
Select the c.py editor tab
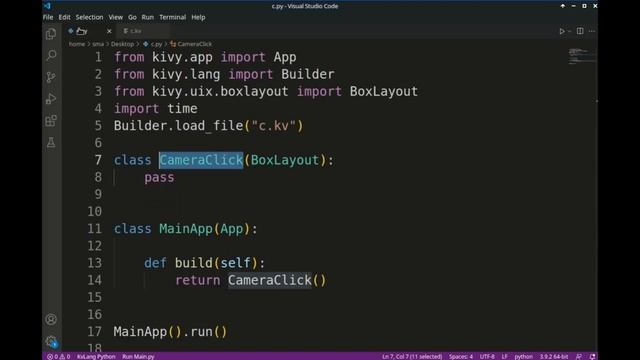point(90,31)
